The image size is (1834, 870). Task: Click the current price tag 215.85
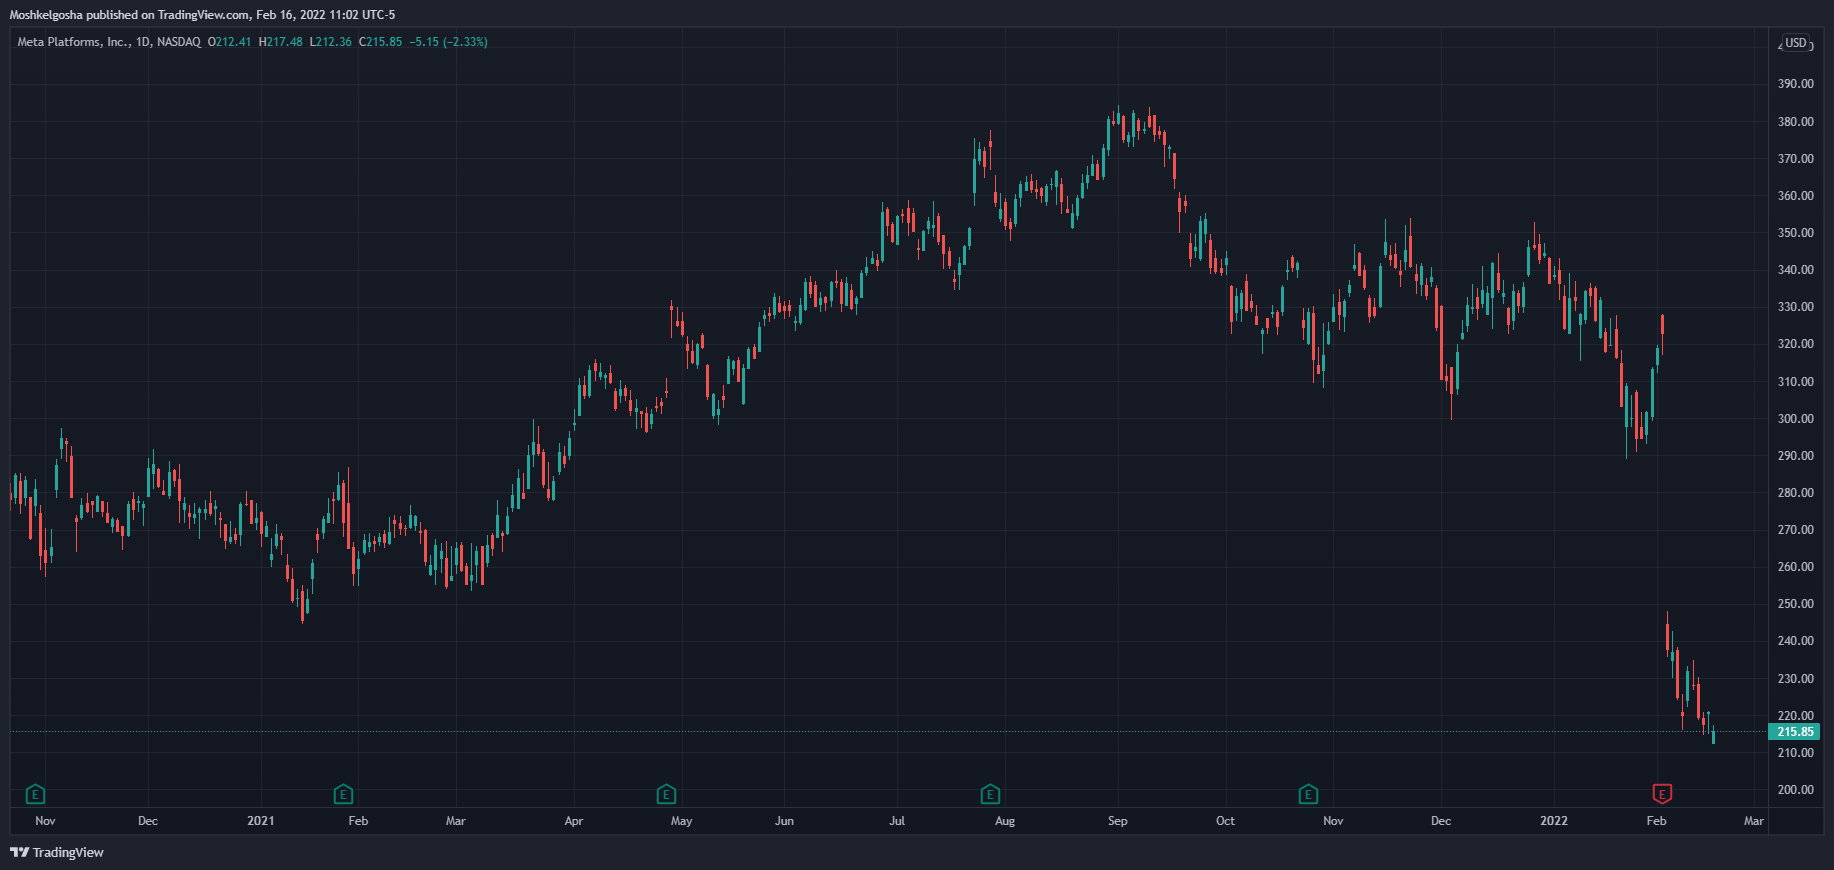pos(1795,732)
